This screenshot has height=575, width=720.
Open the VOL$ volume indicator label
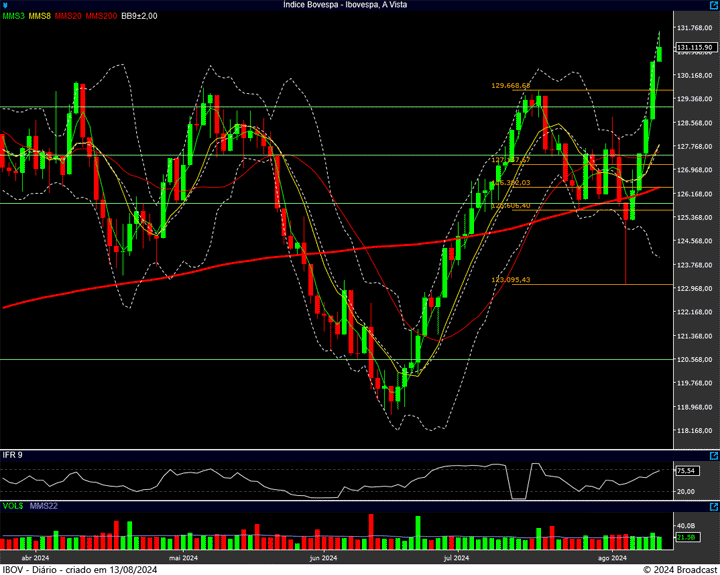coord(12,506)
